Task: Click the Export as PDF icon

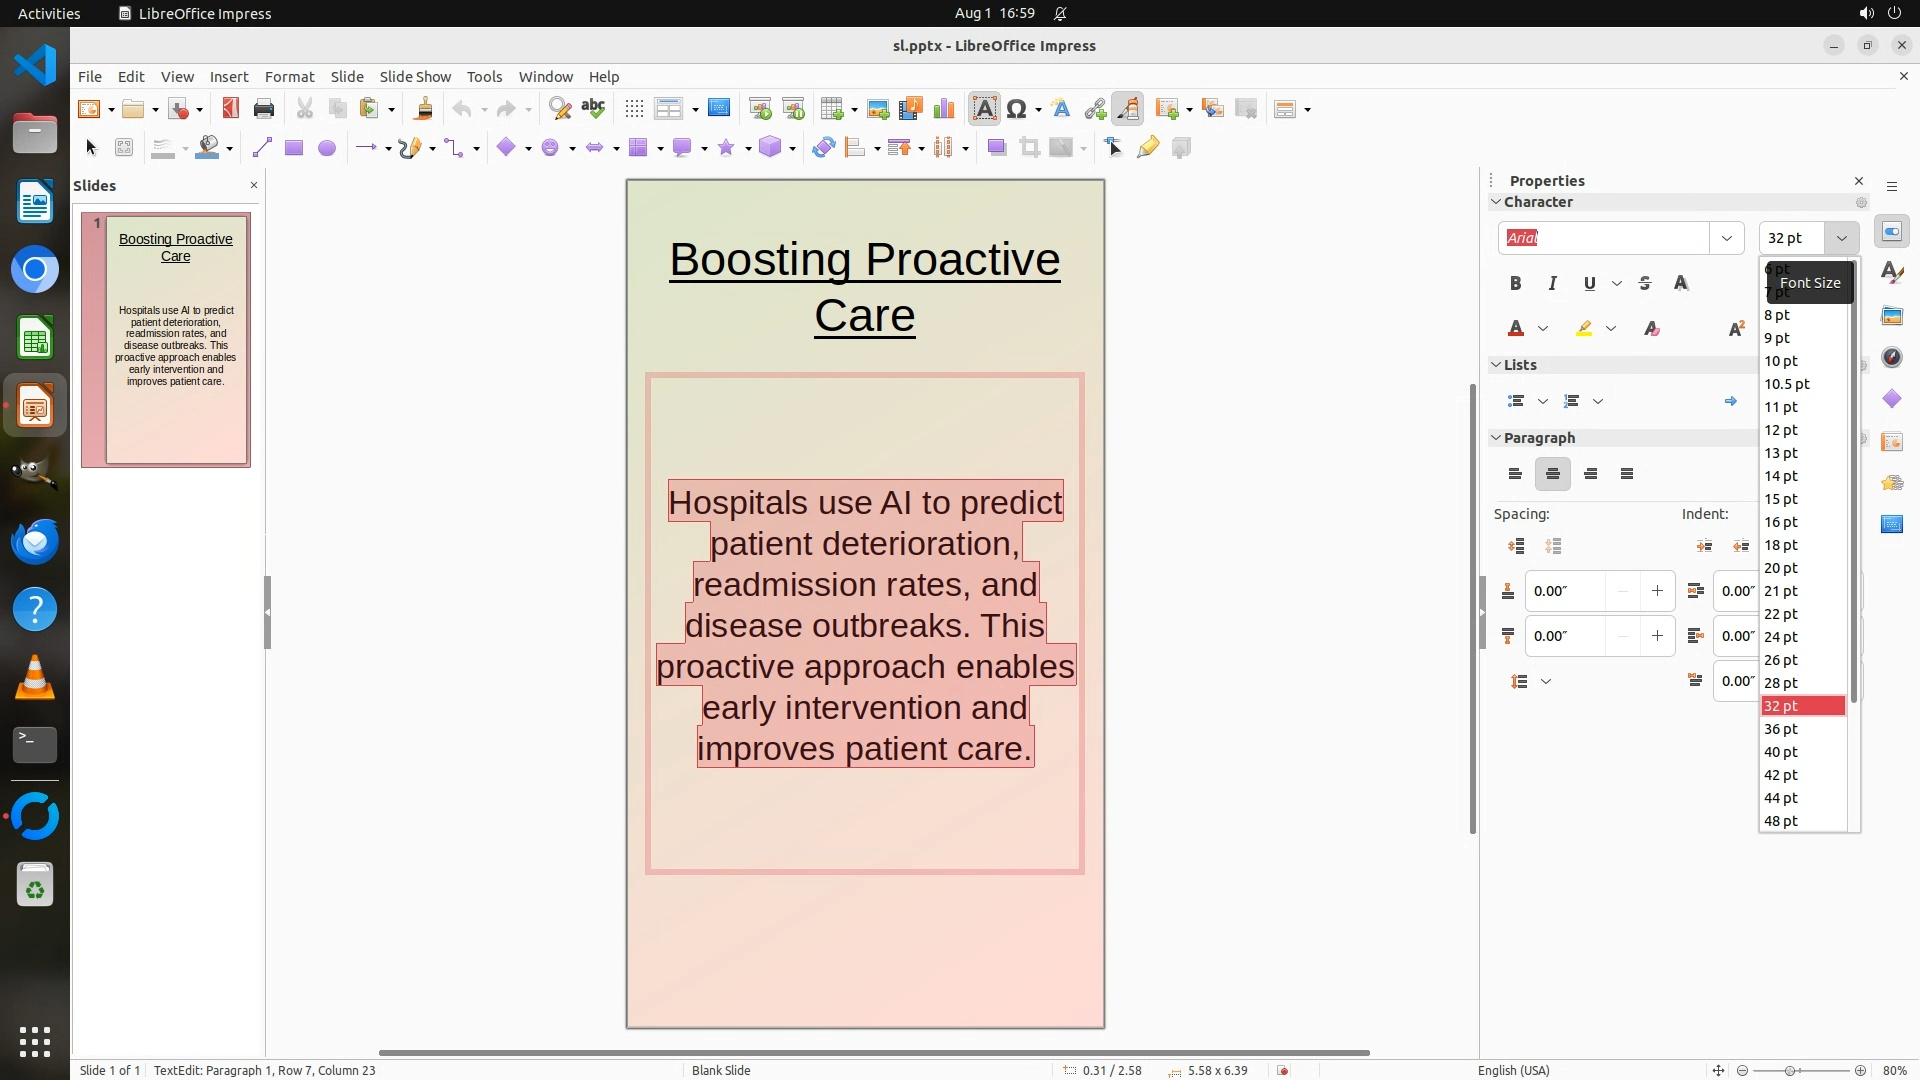Action: (231, 109)
